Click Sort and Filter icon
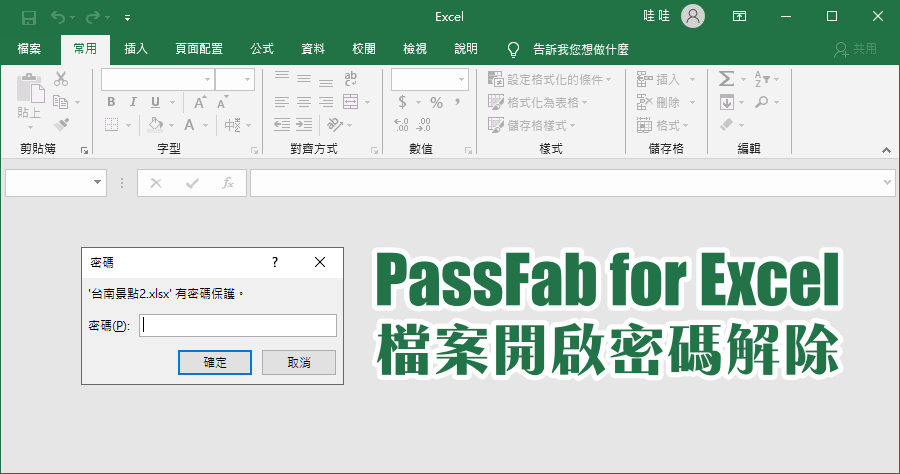 [x=762, y=79]
